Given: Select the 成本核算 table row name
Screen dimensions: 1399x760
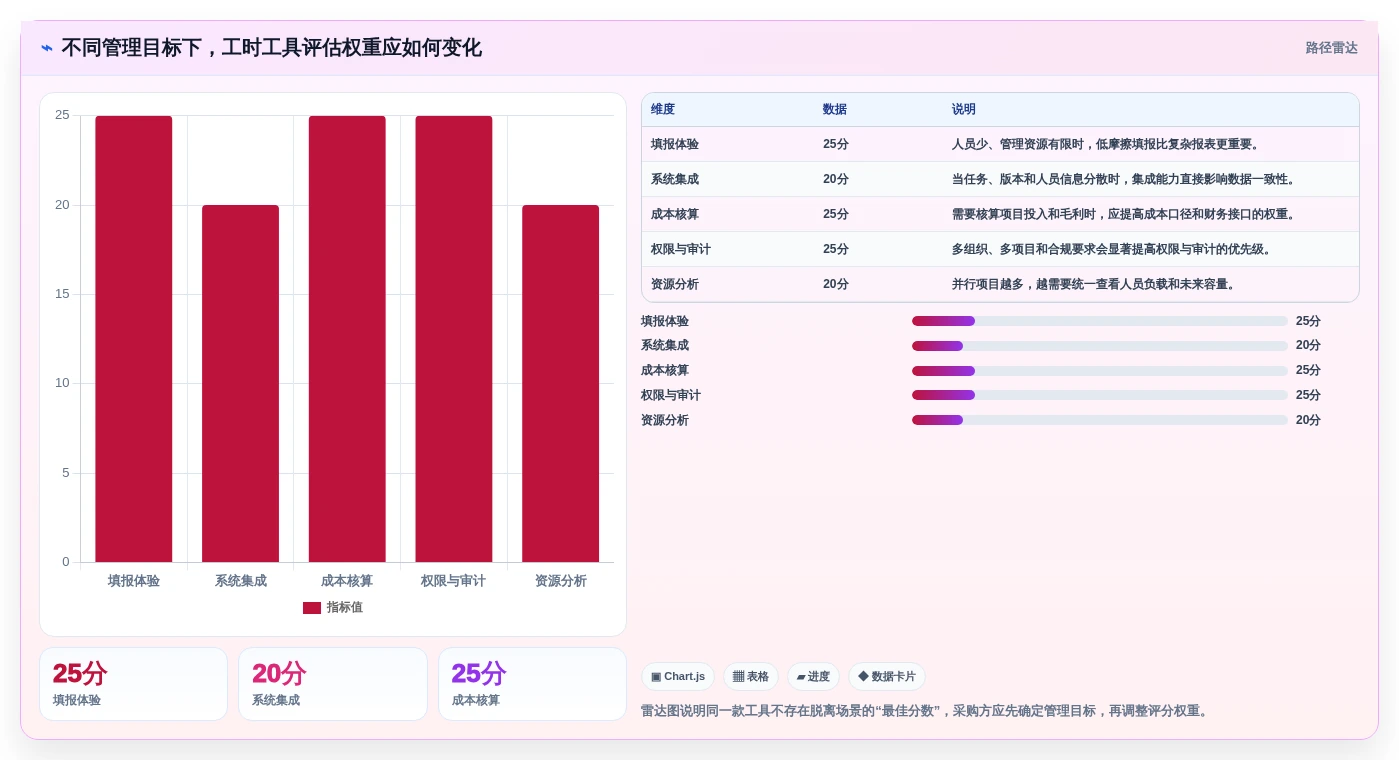Looking at the screenshot, I should [675, 214].
